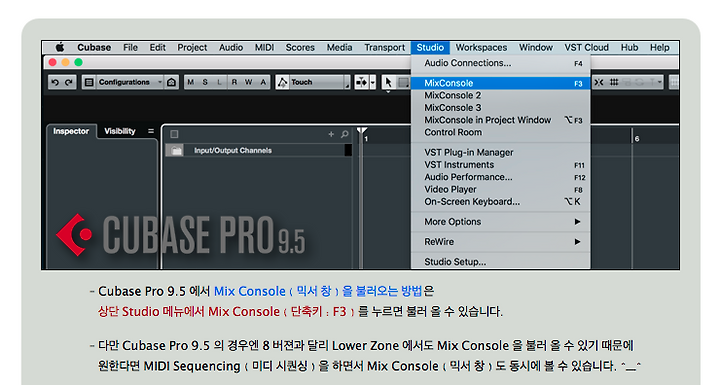Click the snap to zero crossing icon

coord(599,82)
